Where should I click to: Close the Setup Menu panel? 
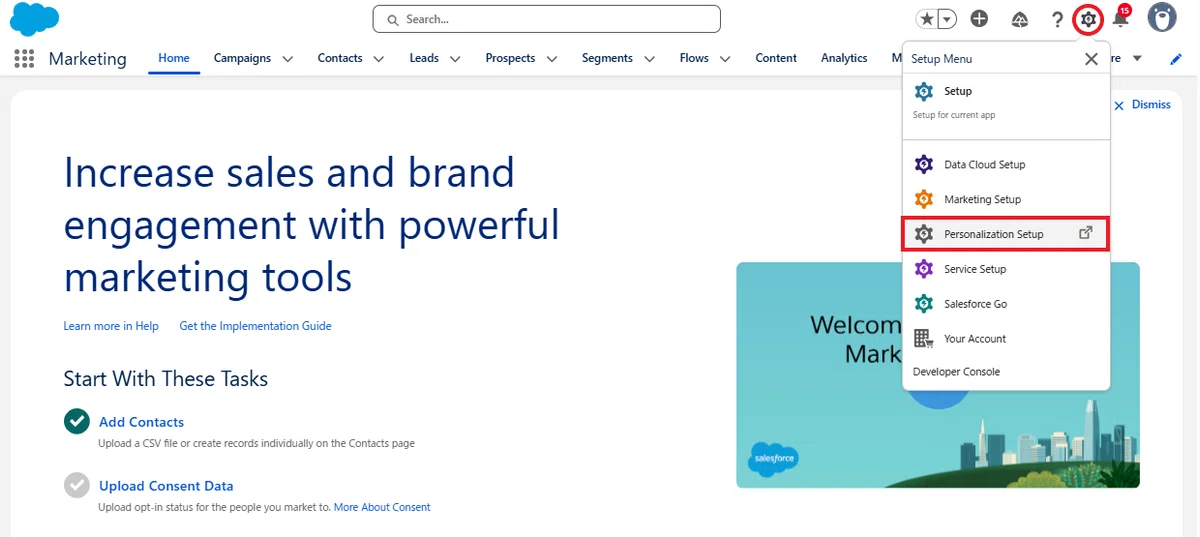pyautogui.click(x=1091, y=59)
